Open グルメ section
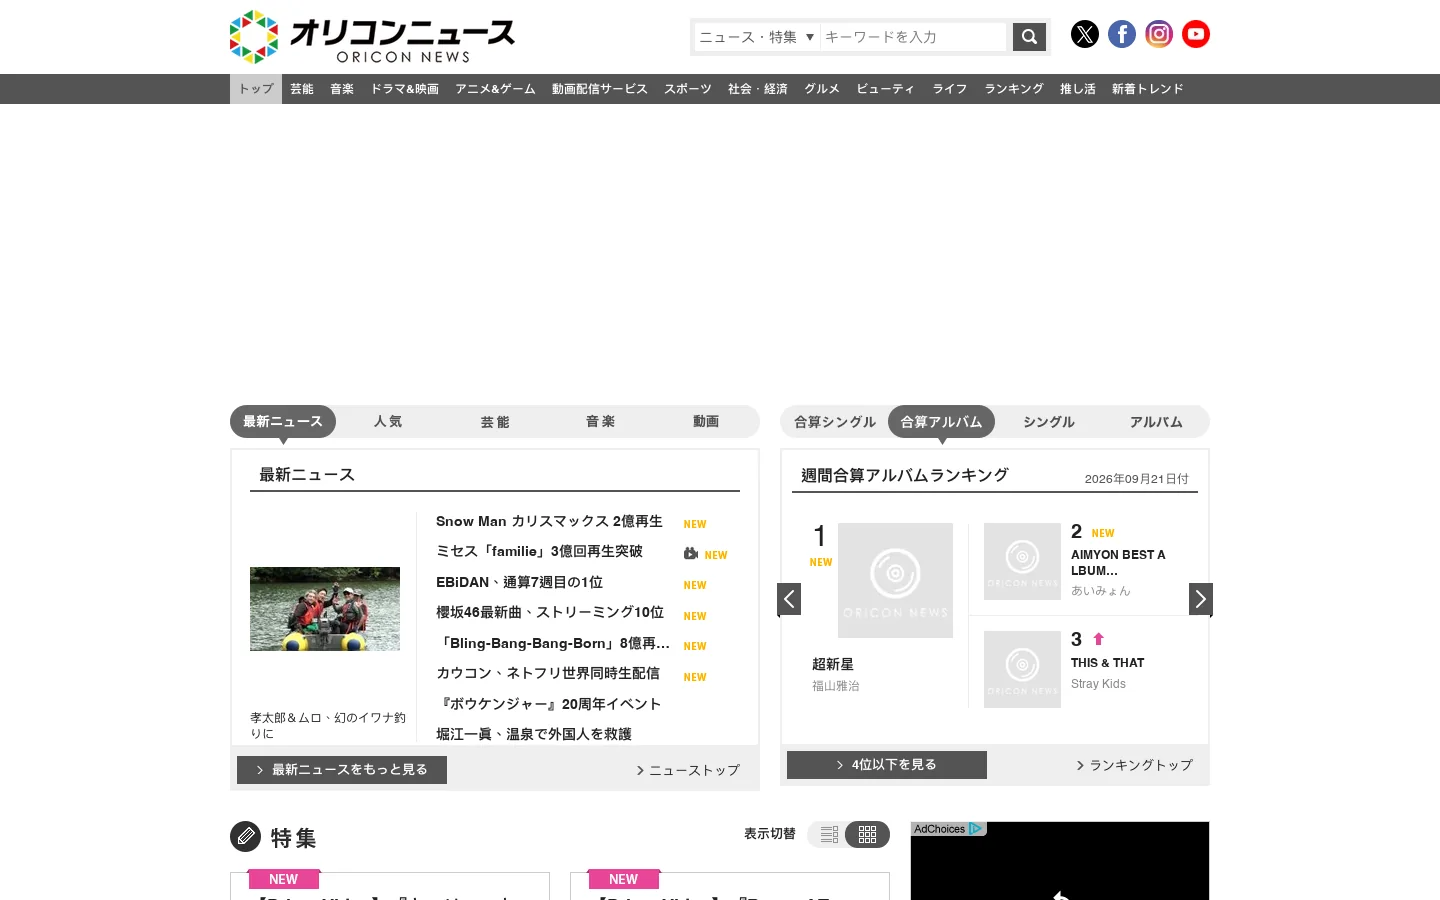The height and width of the screenshot is (900, 1440). [x=822, y=89]
